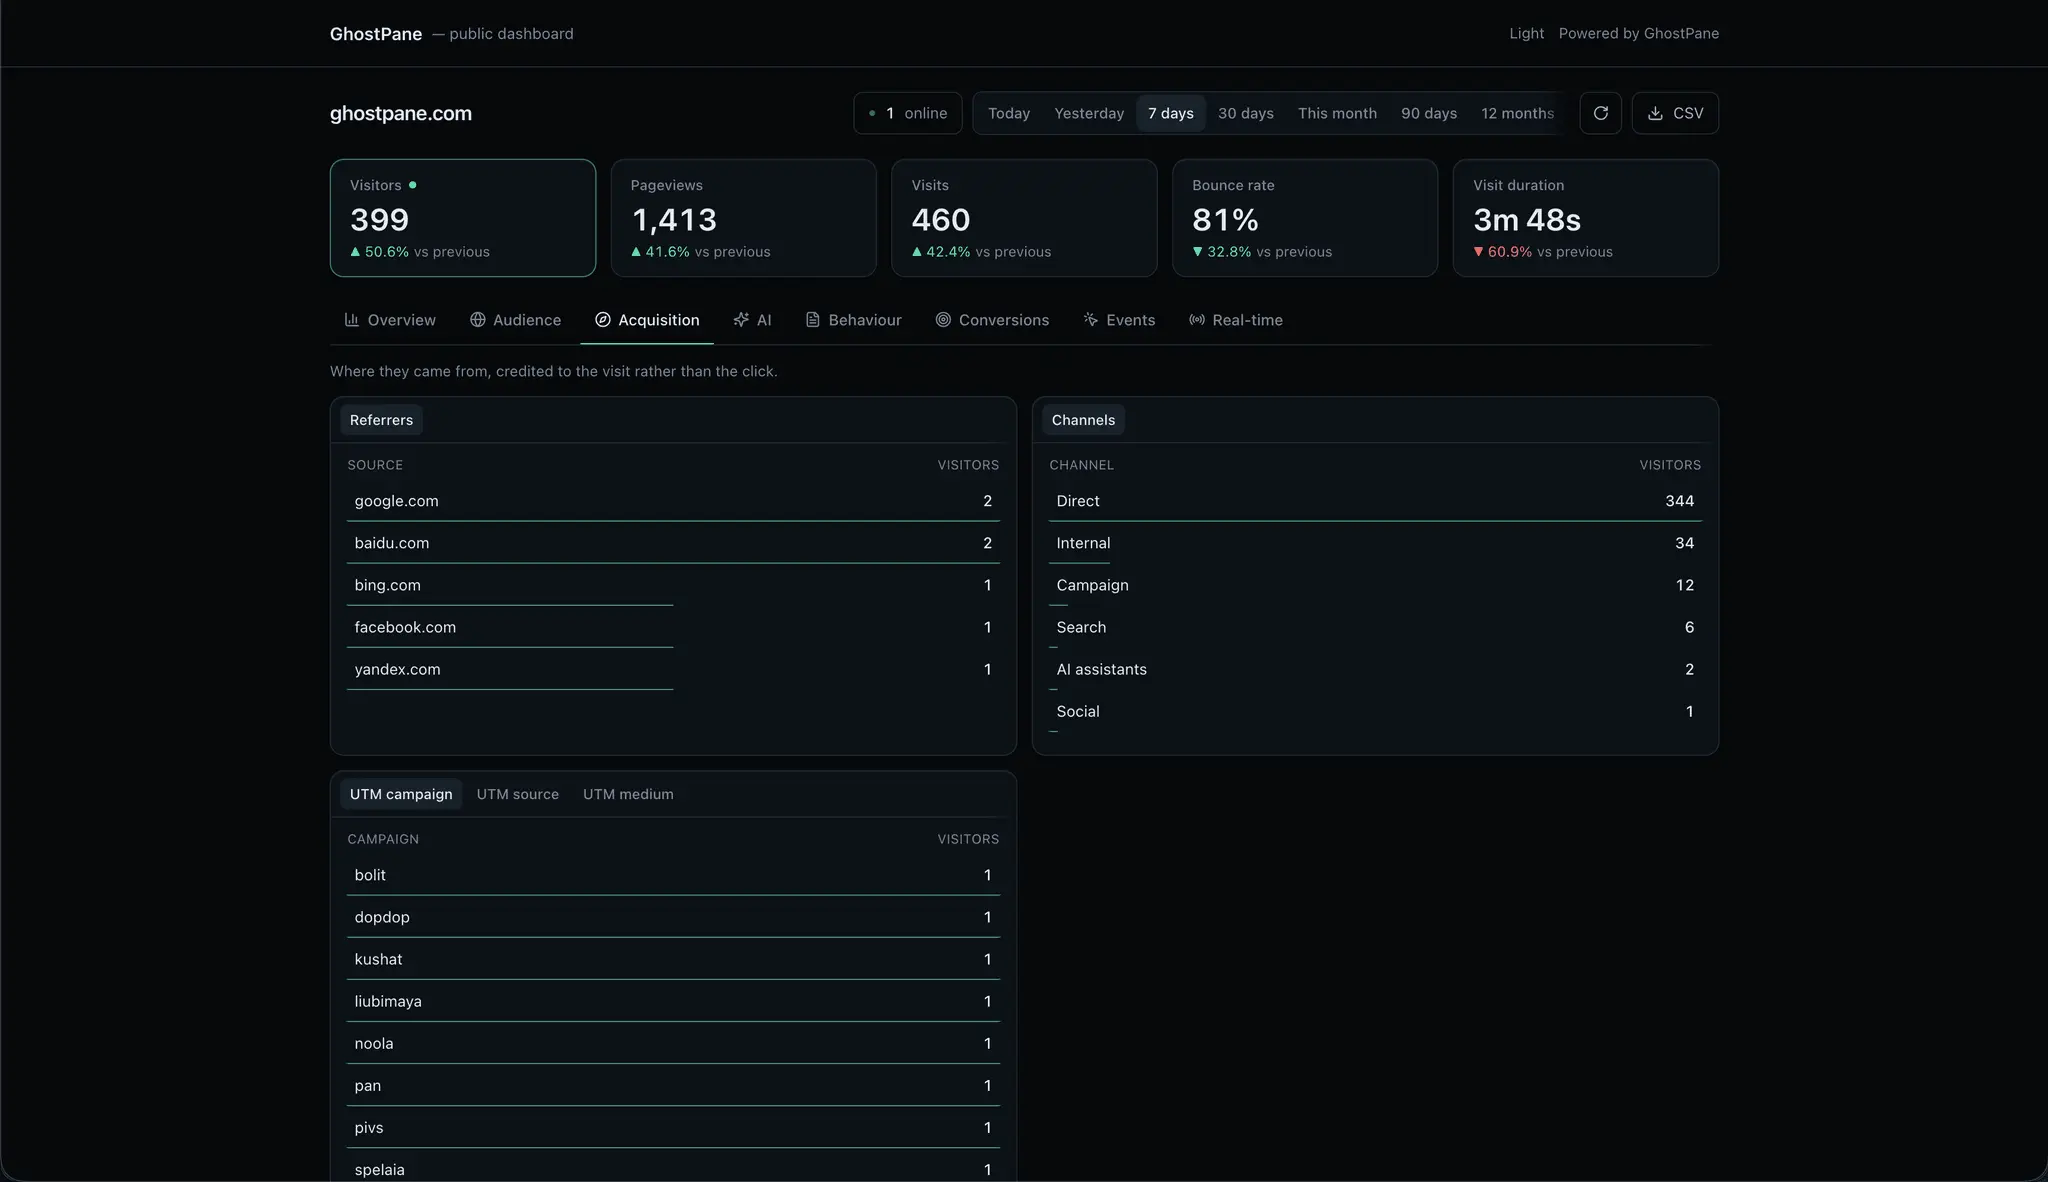Screen dimensions: 2048x1182
Task: Select the 30 days range
Action: click(x=1246, y=113)
